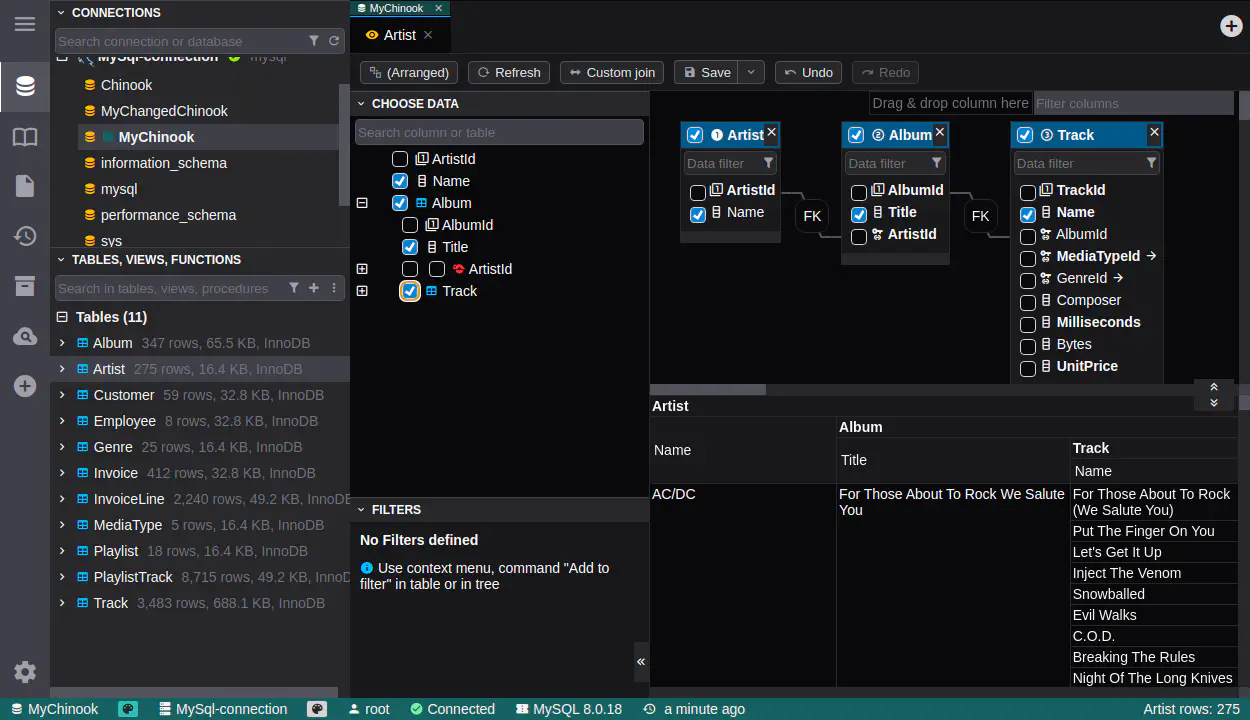Viewport: 1250px width, 720px height.
Task: Open the hamburger menu in the sidebar
Action: pos(25,24)
